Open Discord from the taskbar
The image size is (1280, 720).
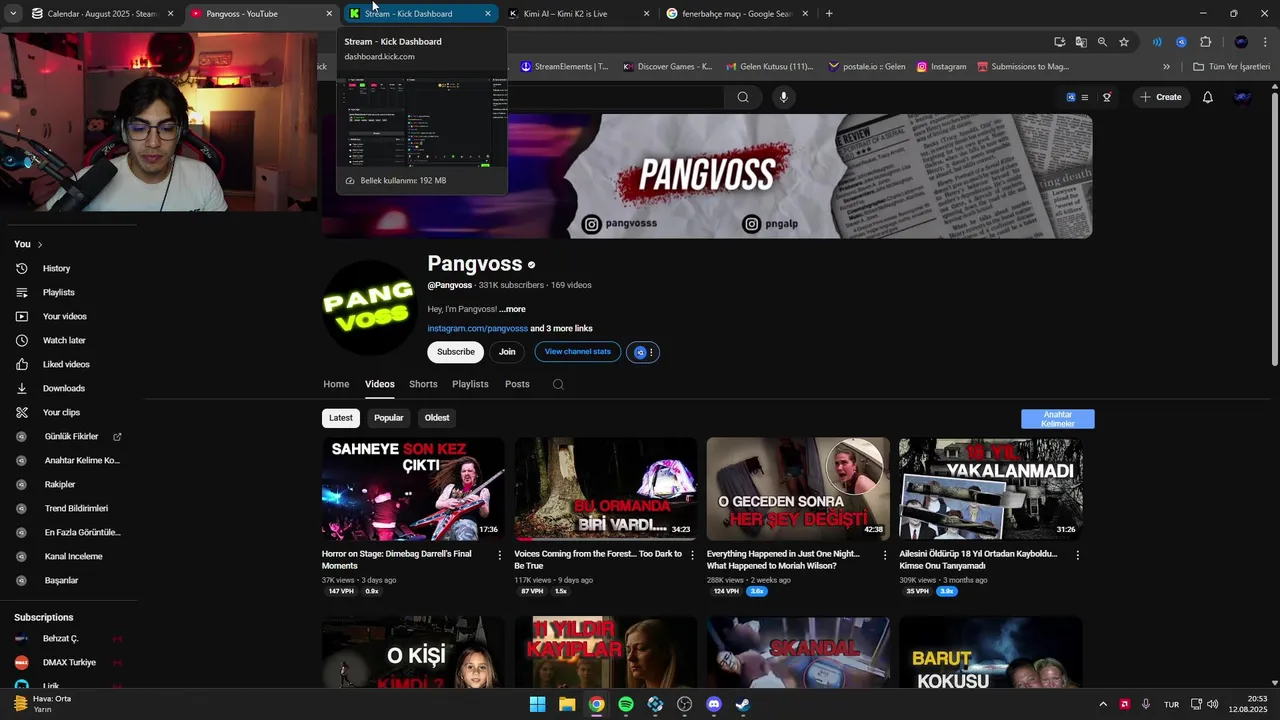(x=713, y=704)
